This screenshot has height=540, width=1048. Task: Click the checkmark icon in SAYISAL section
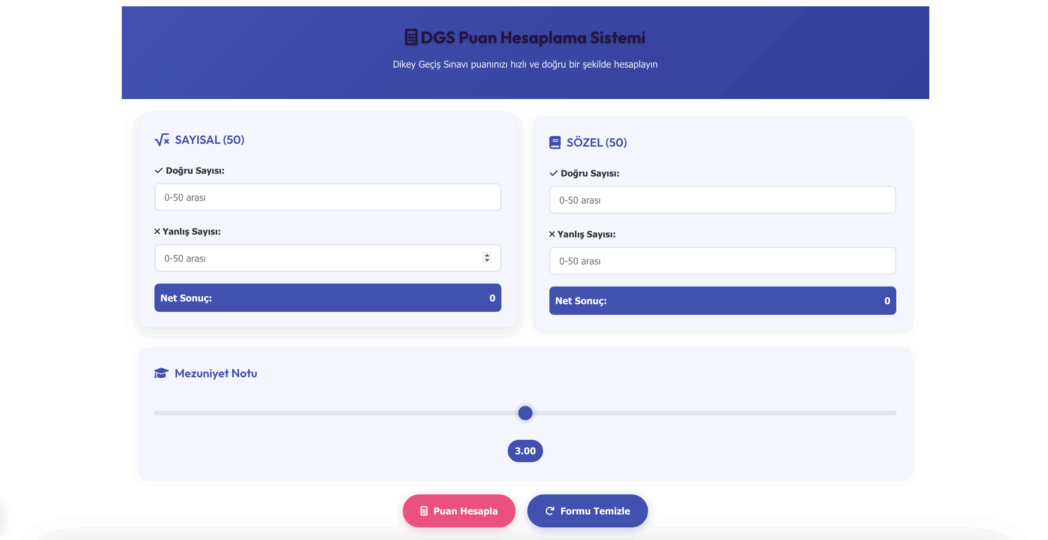coord(159,171)
